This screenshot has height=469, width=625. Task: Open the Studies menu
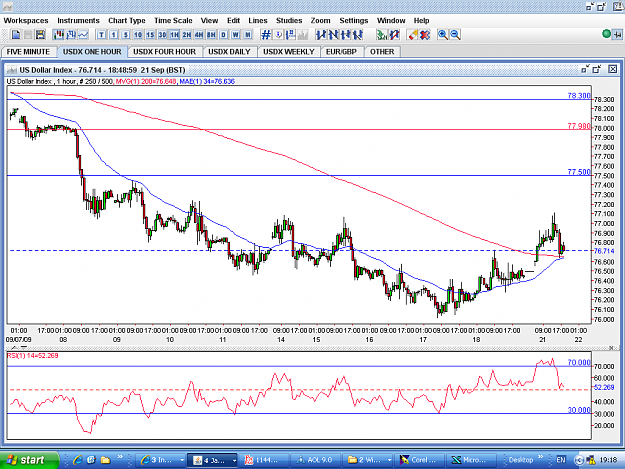pos(289,21)
